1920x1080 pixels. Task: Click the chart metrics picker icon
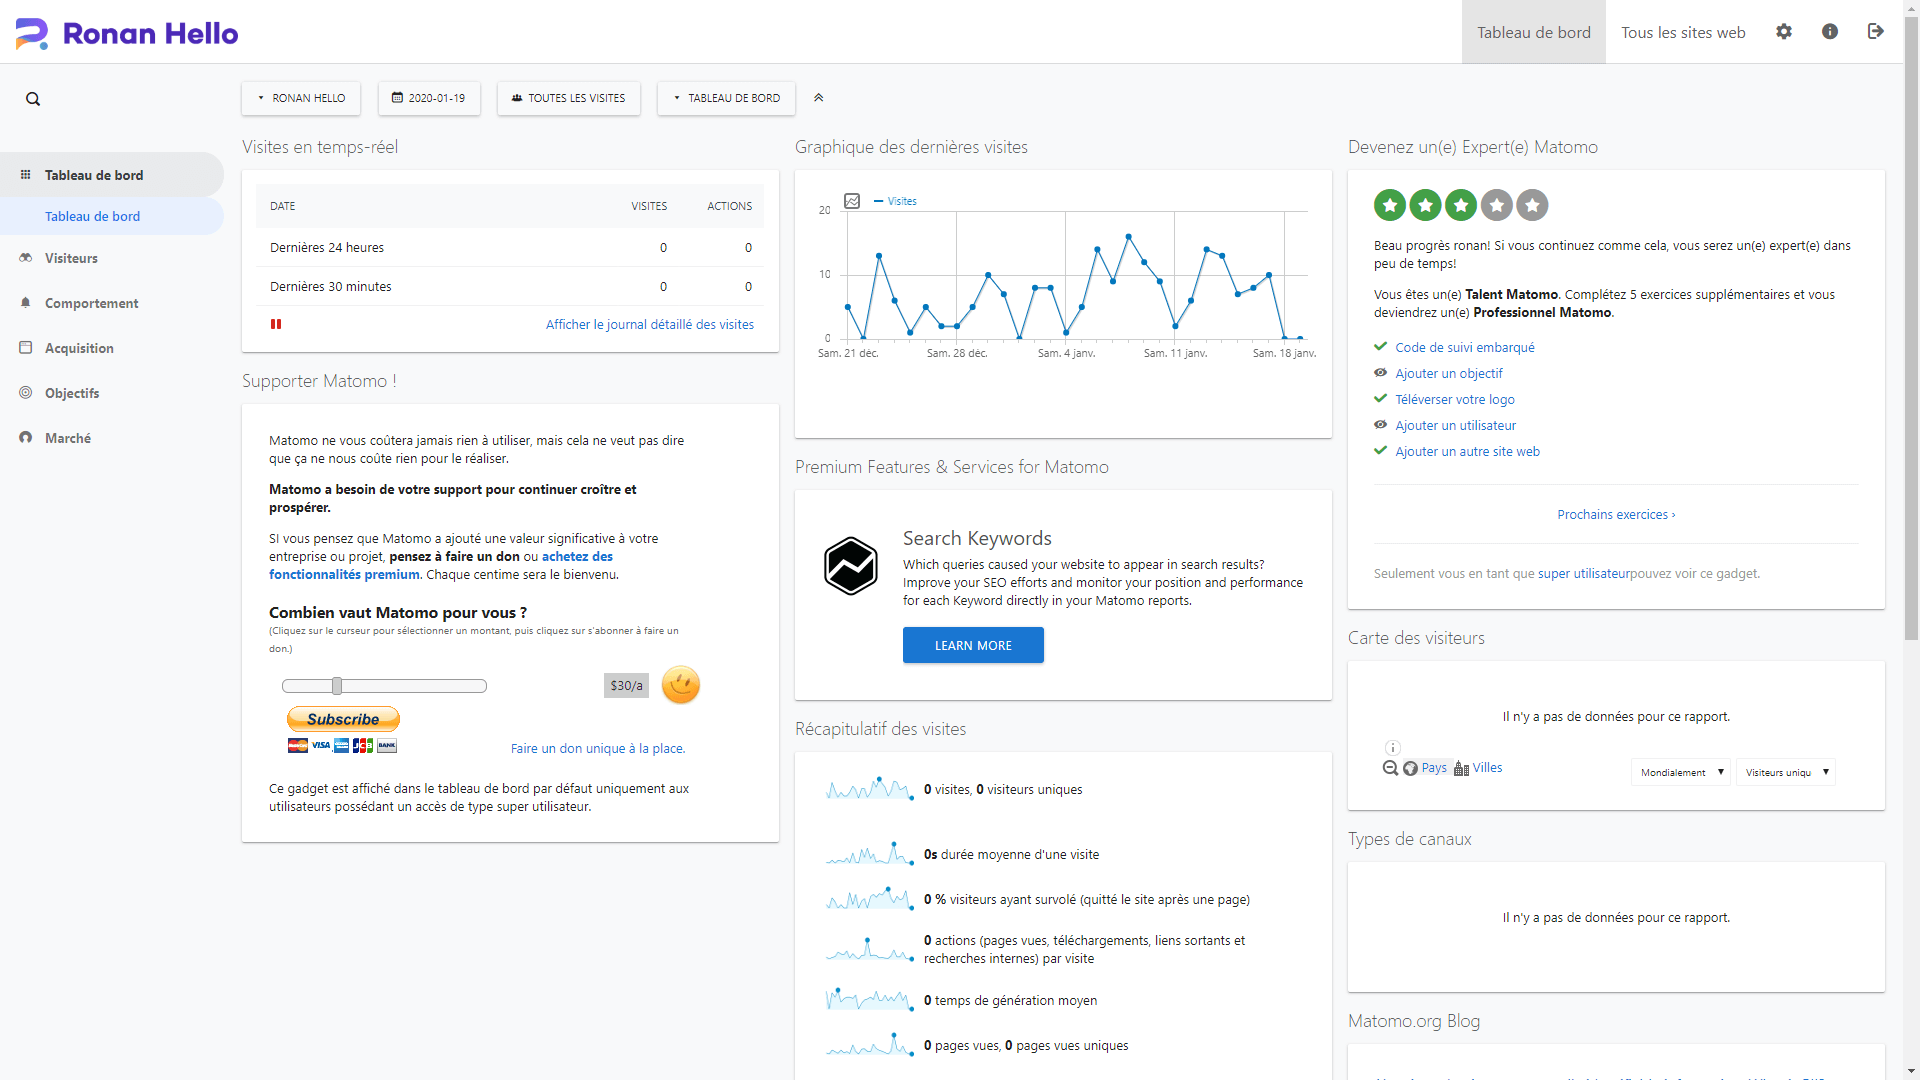tap(852, 201)
